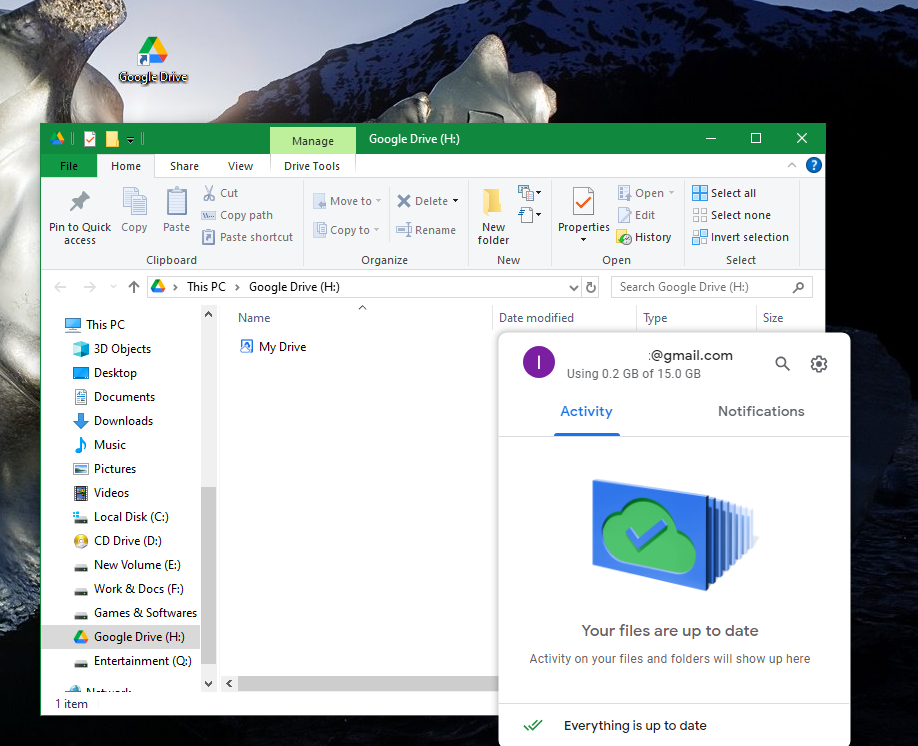The height and width of the screenshot is (746, 918).
Task: Click the purple account avatar
Action: (x=539, y=362)
